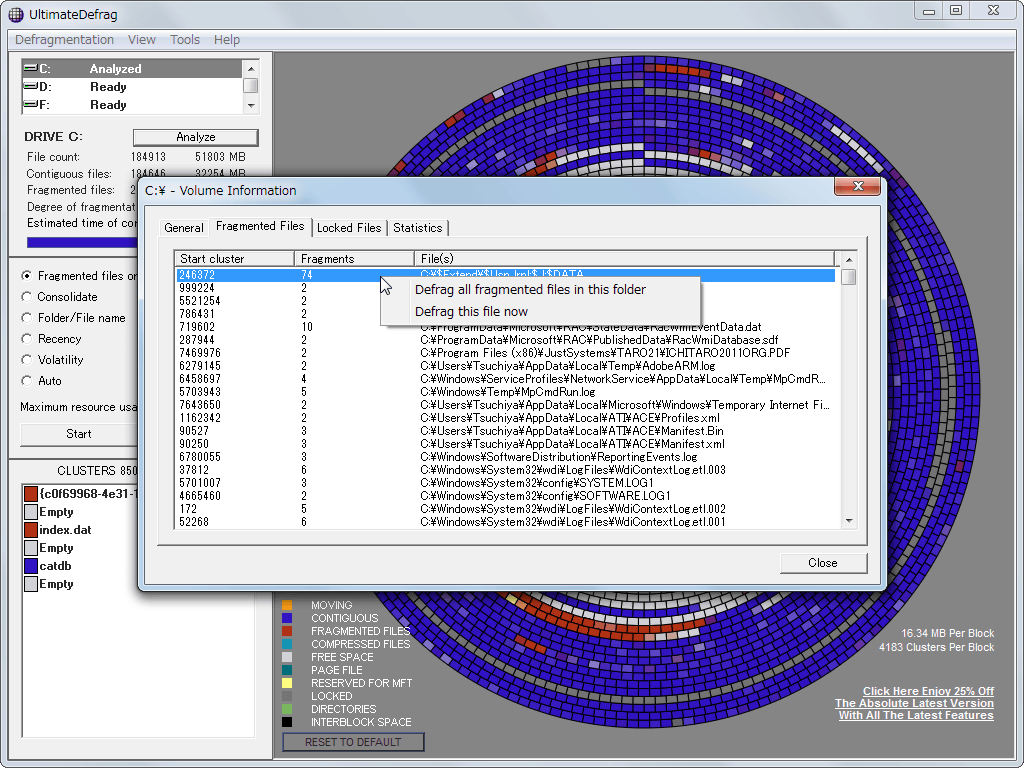Select the {c0f69968-4e31 entry in clusters list
The width and height of the screenshot is (1024, 768).
coord(88,494)
